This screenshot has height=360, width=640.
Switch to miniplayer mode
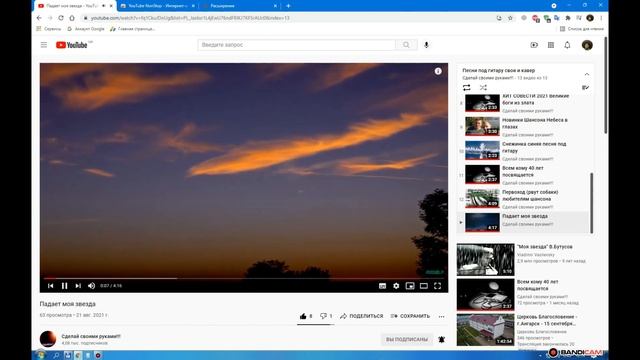pyautogui.click(x=410, y=286)
